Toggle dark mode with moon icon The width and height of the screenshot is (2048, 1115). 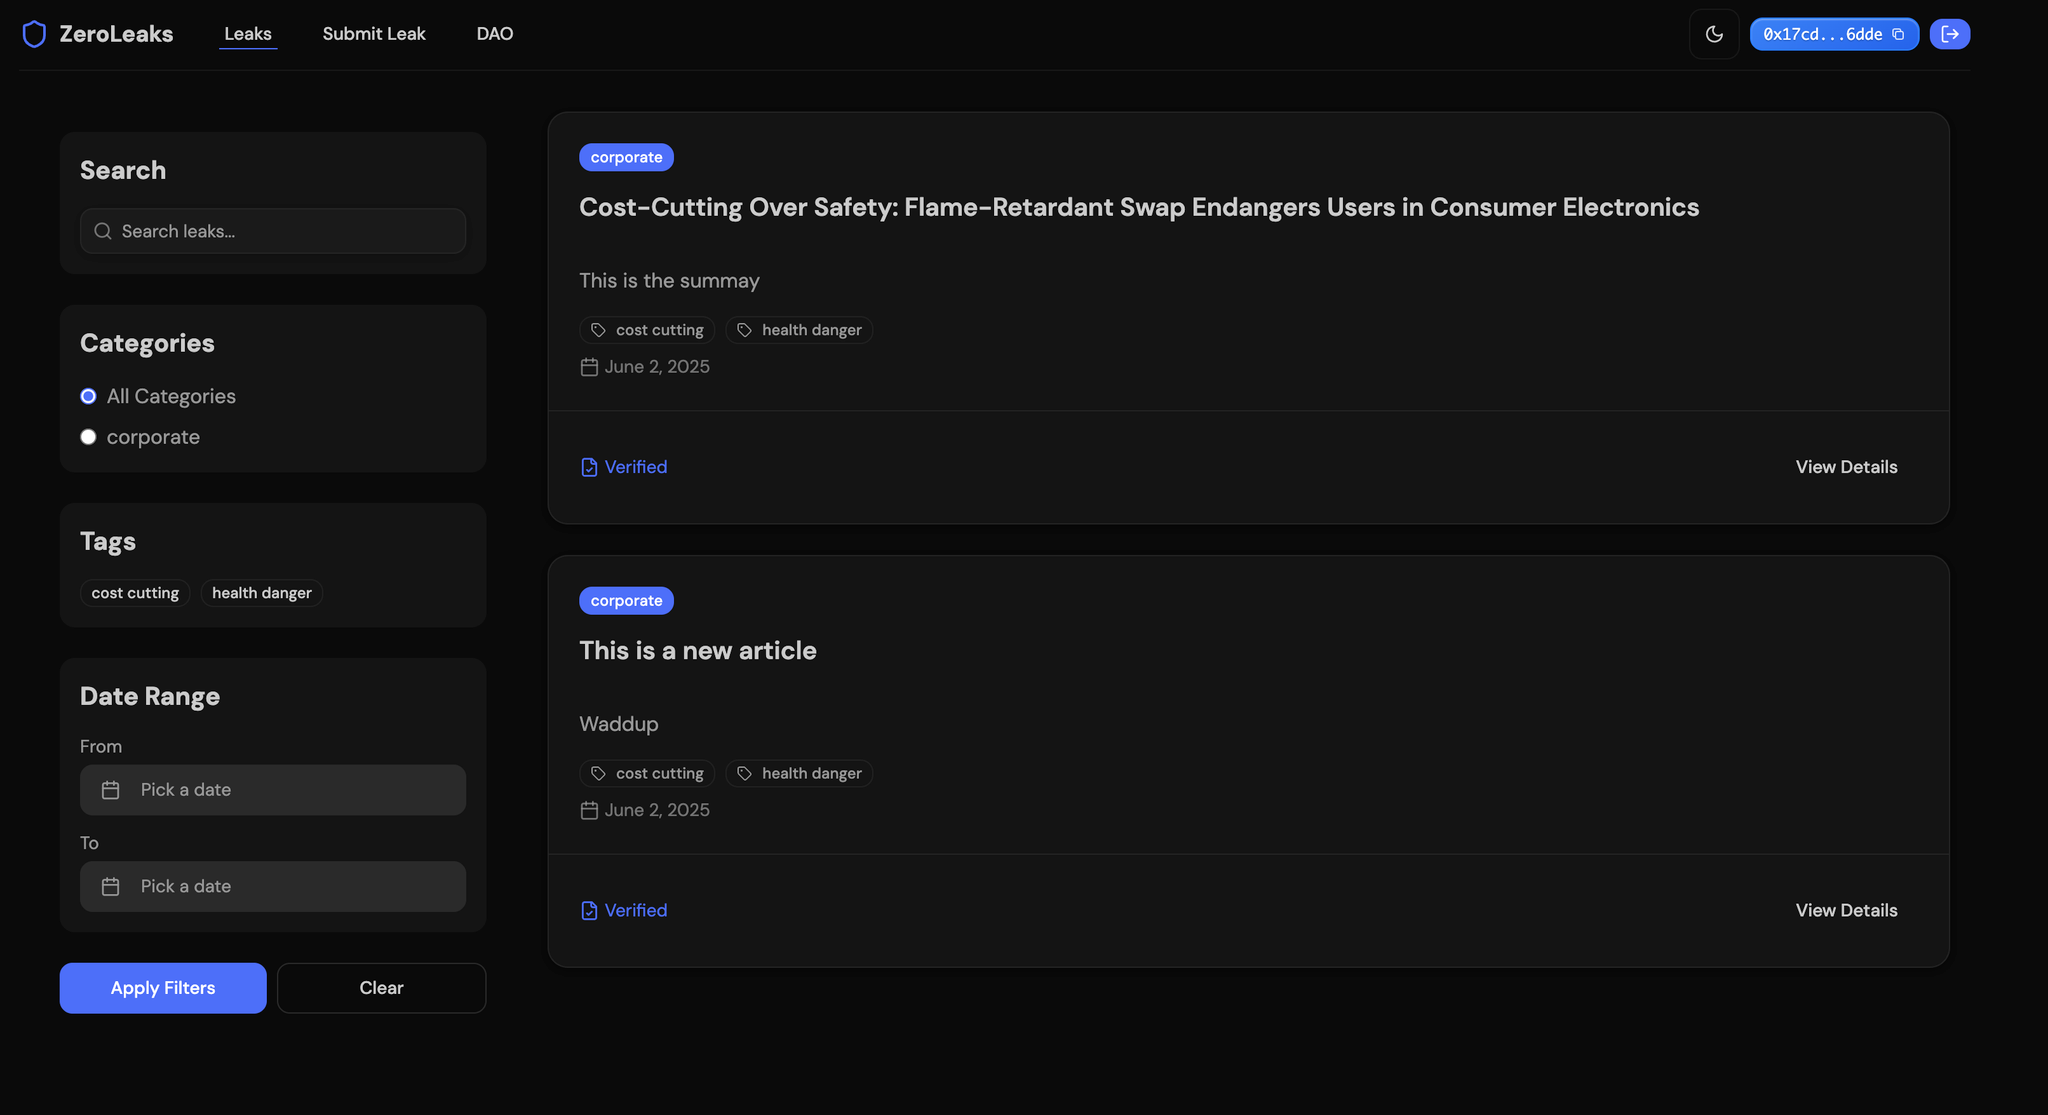[x=1714, y=34]
